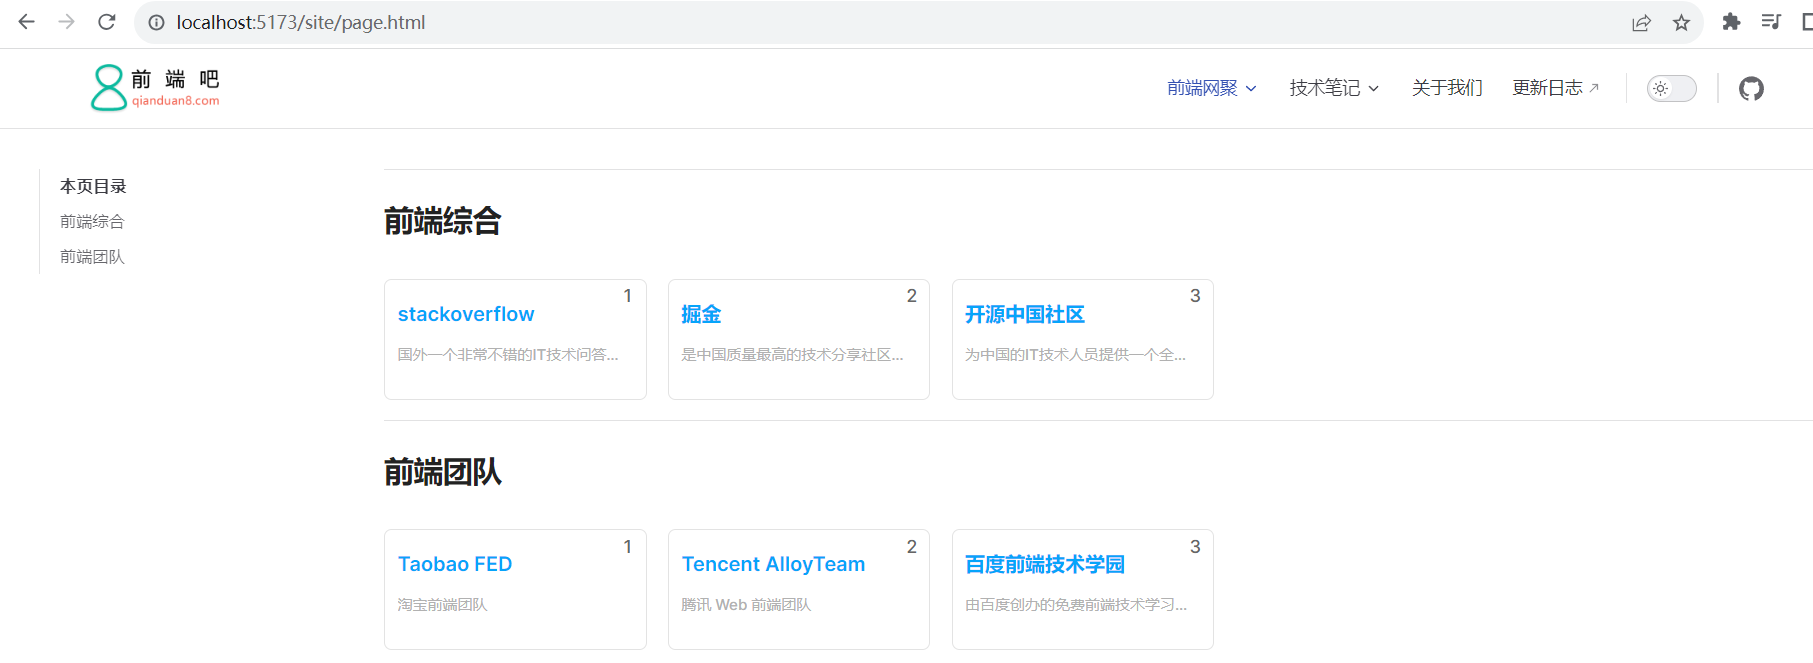Screen dimensions: 1813x663
Task: Click the qianduan8.com text under logo
Action: (x=176, y=101)
